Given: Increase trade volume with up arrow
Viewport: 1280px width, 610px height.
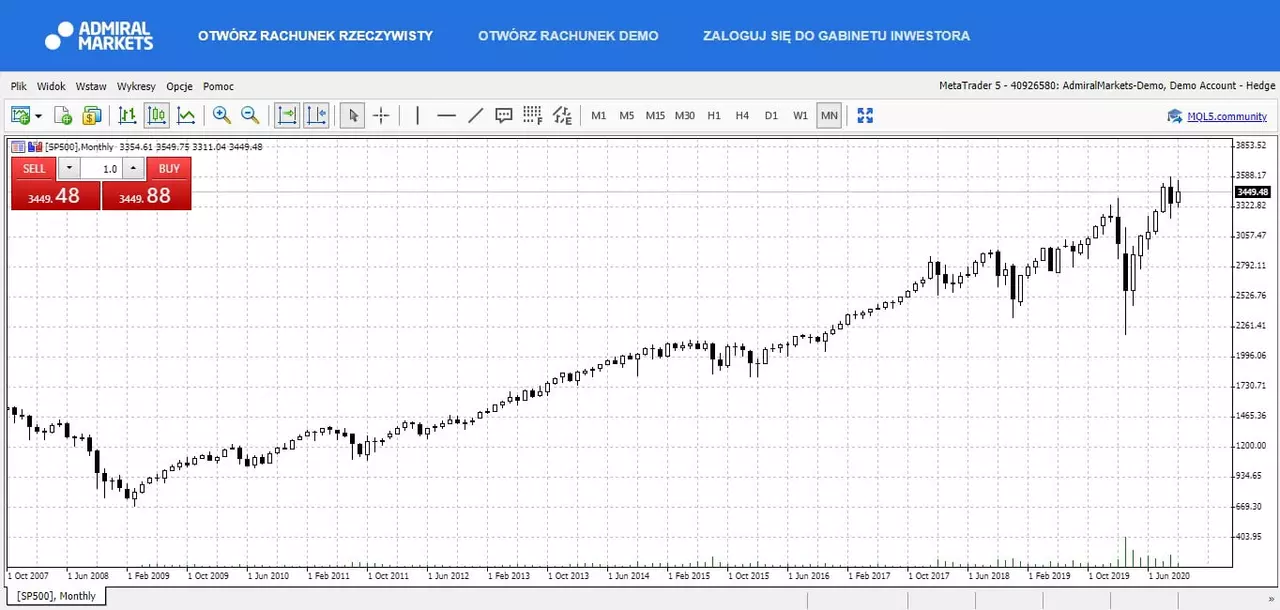Looking at the screenshot, I should [133, 169].
